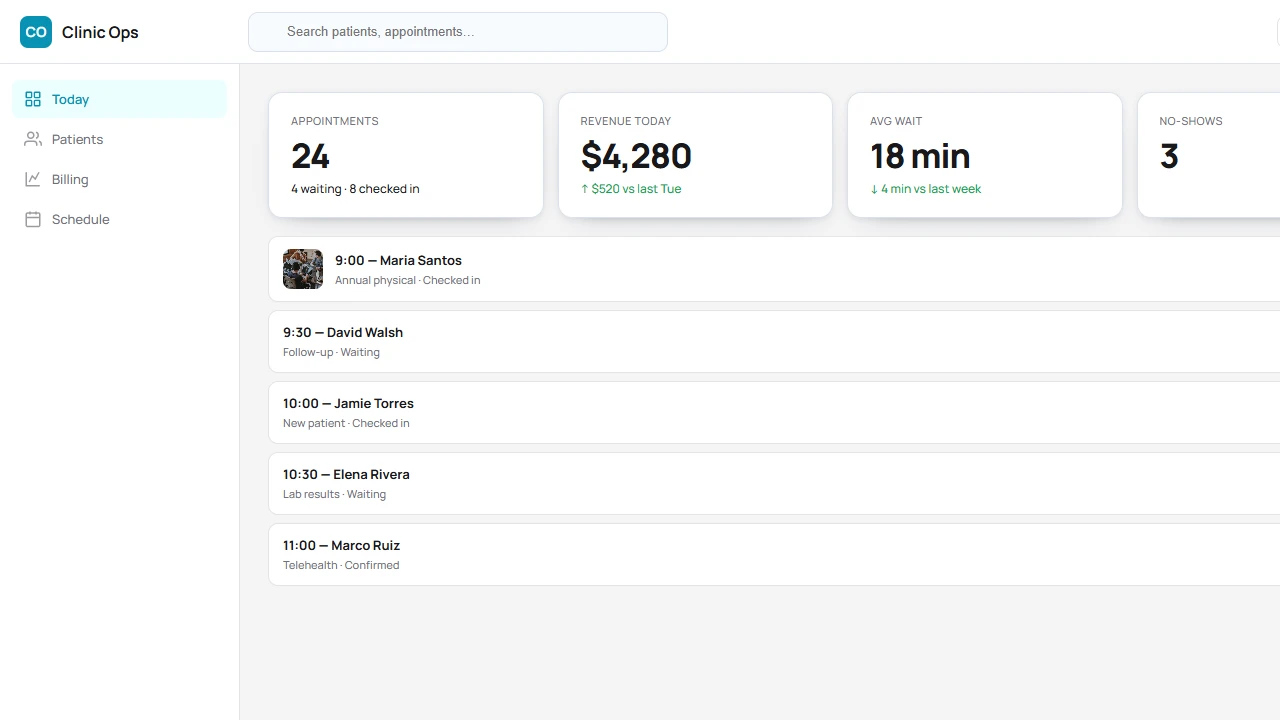Select the 10:00 — Jamie Torres appointment
1280x720 pixels.
[x=774, y=412]
